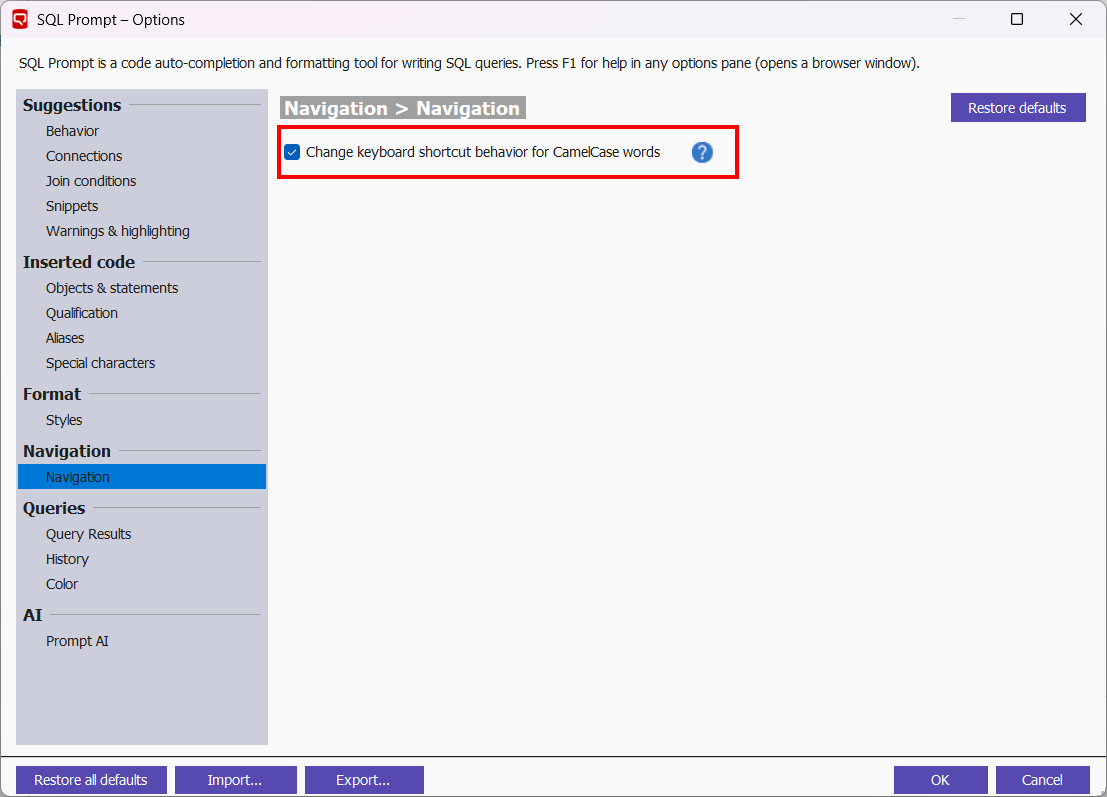Select the Color options page
The height and width of the screenshot is (797, 1107).
[x=62, y=585]
